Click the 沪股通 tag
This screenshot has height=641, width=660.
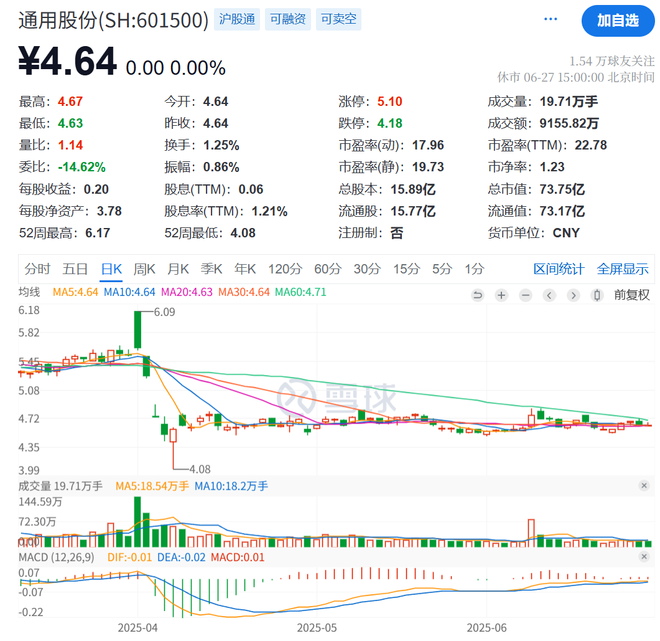[x=237, y=19]
